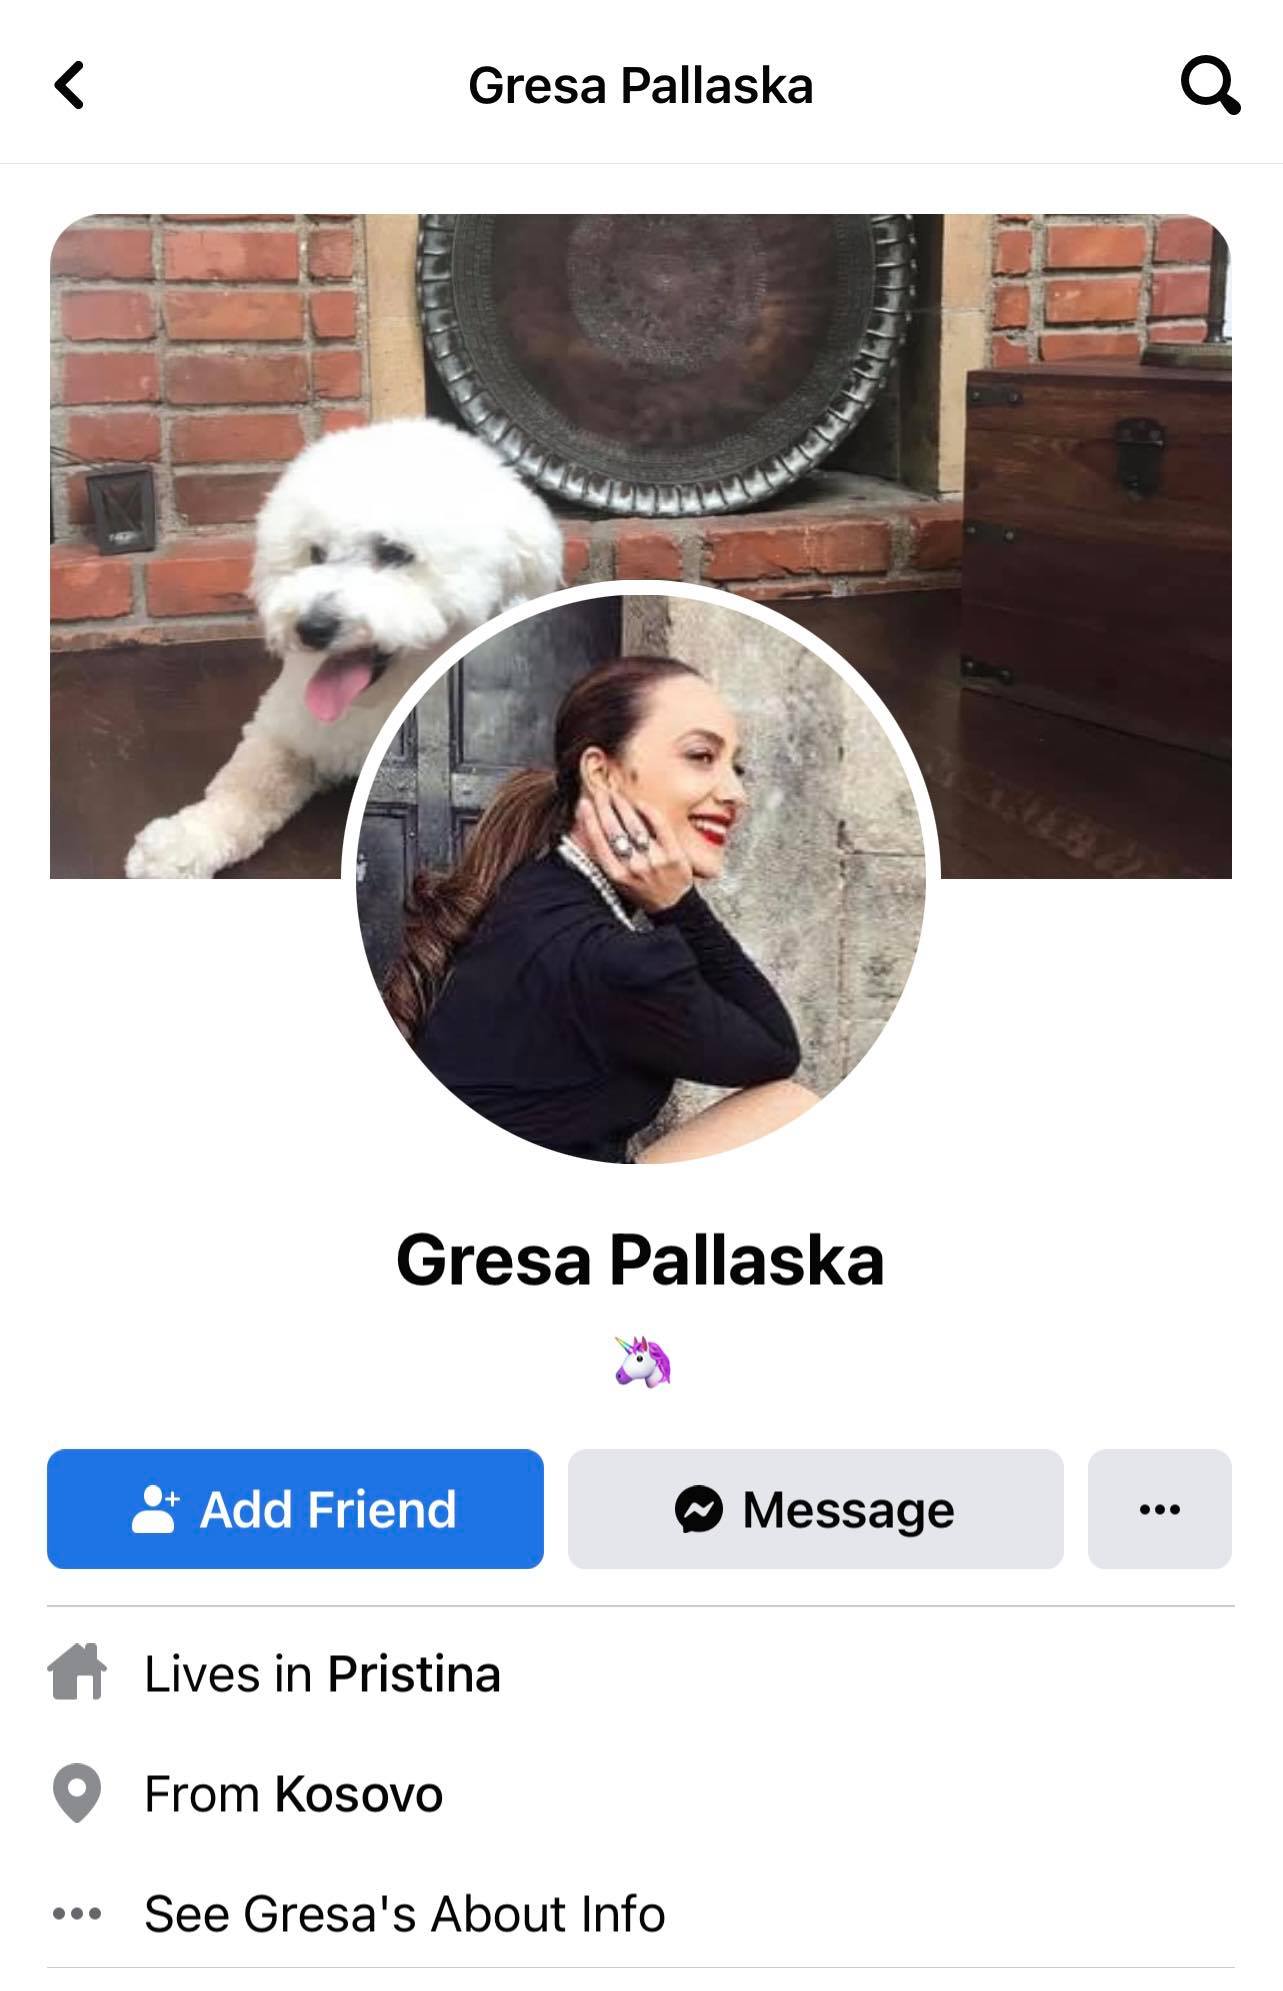Tap the house icon beside Lives in
Screen dimensions: 1283x1991
click(x=77, y=1673)
